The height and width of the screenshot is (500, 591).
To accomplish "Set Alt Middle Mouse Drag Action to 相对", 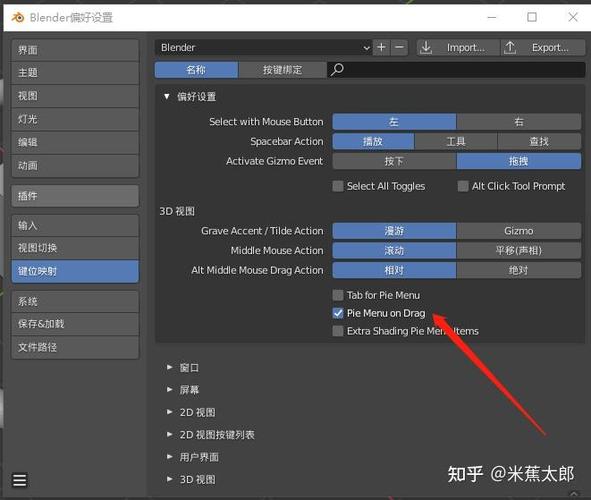I will (394, 270).
